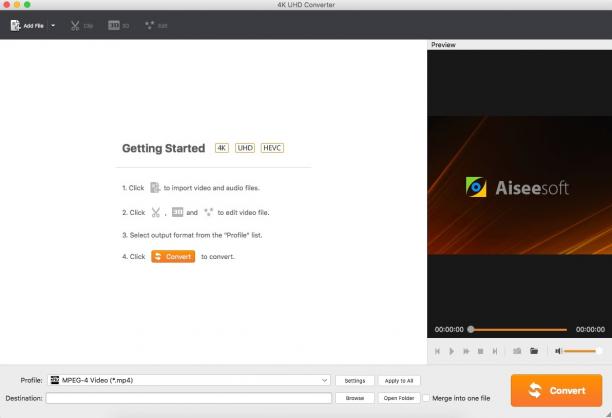Enable Merge into one file checkbox
612x418 pixels.
pyautogui.click(x=426, y=398)
